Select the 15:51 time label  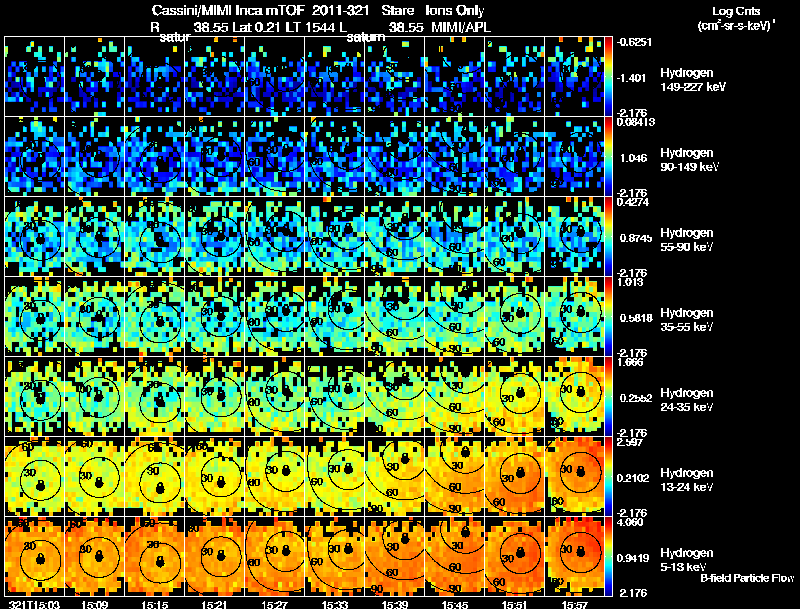pos(515,604)
